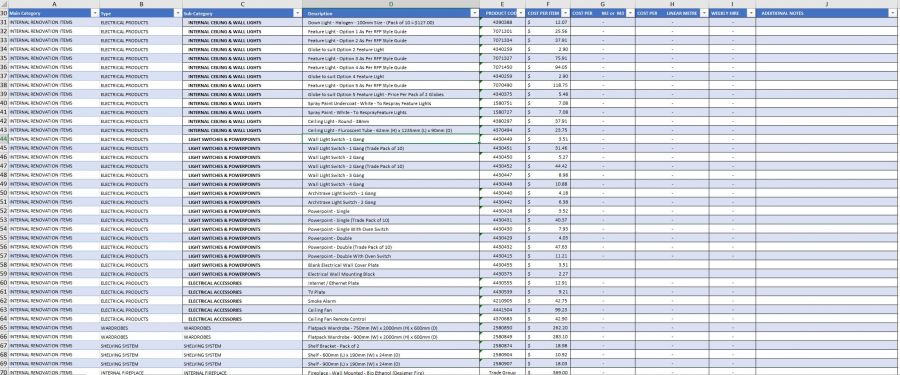
Task: Select the Additional Notes header cell
Action: [827, 13]
